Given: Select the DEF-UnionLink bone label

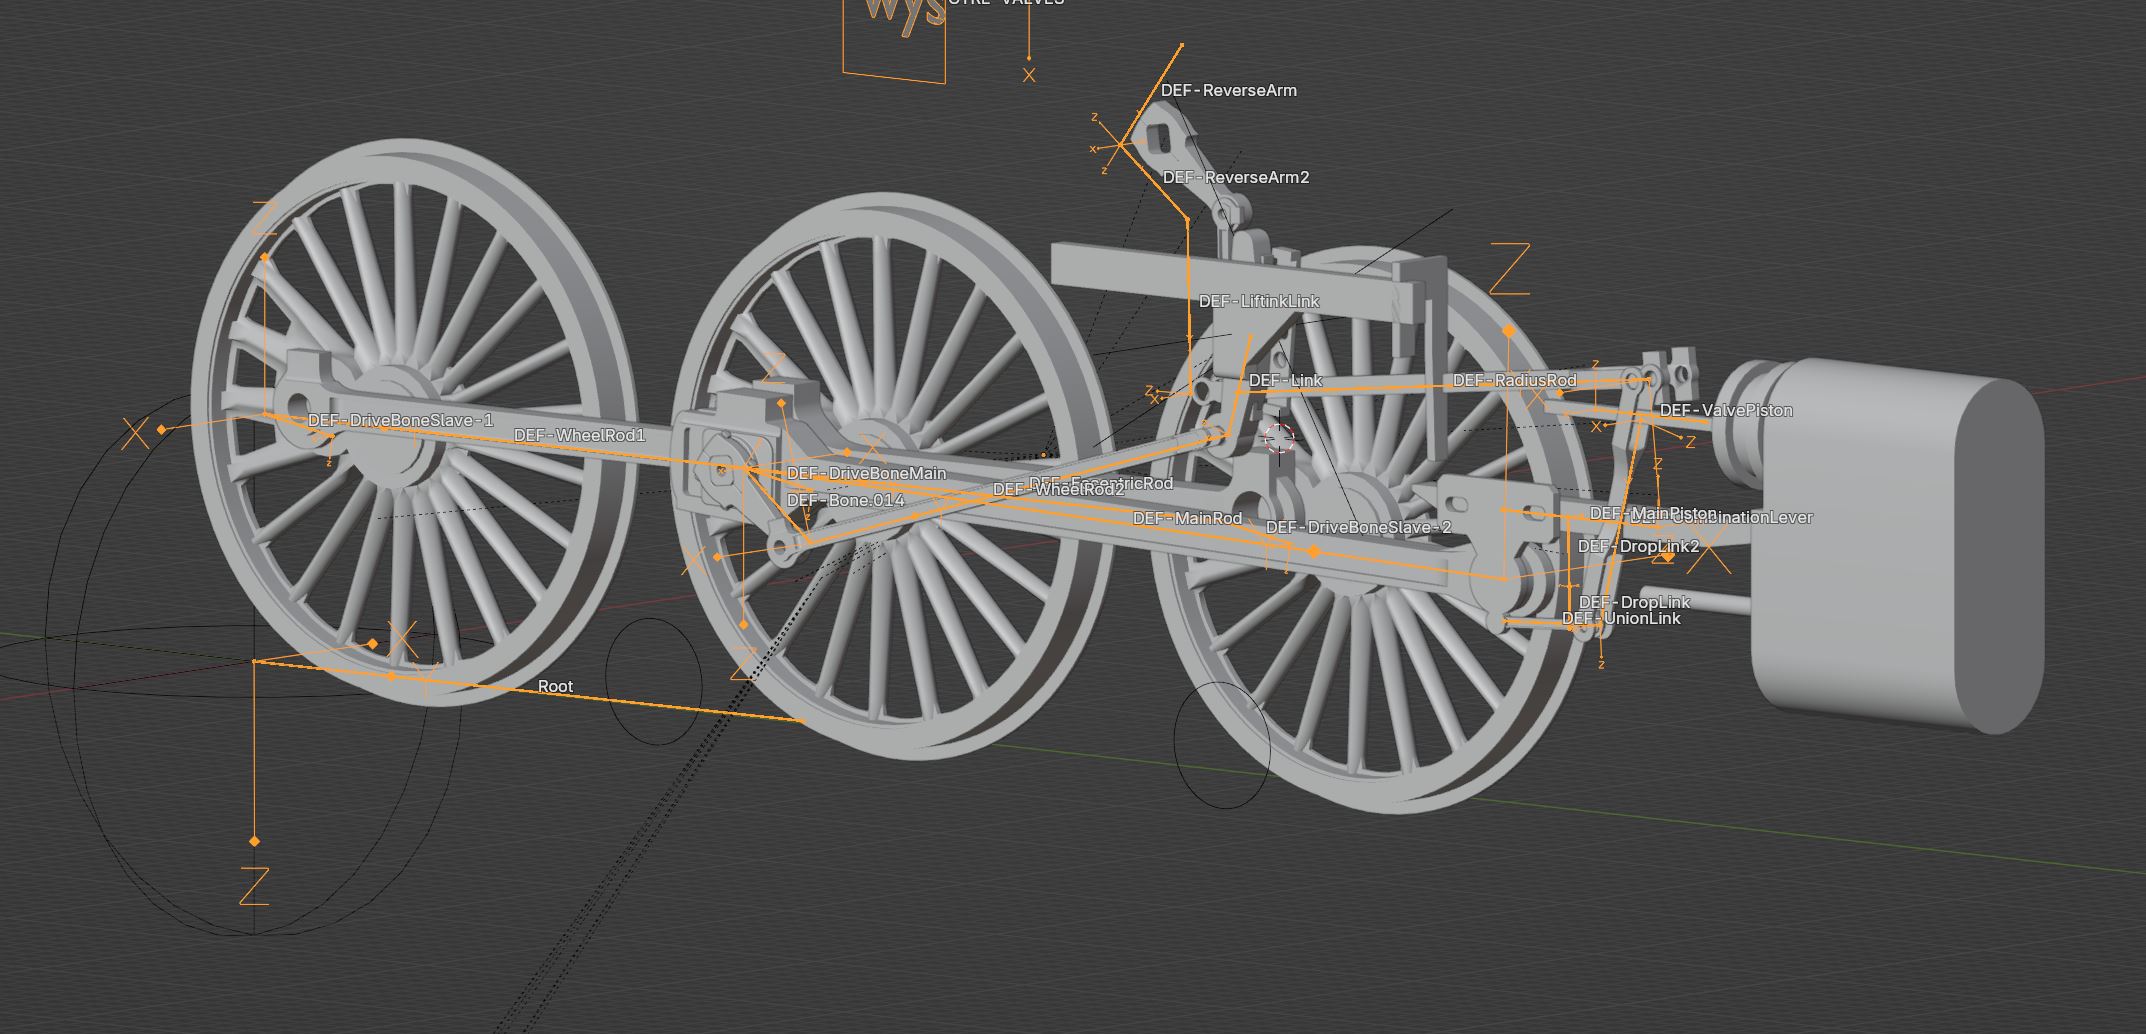Looking at the screenshot, I should point(1621,619).
